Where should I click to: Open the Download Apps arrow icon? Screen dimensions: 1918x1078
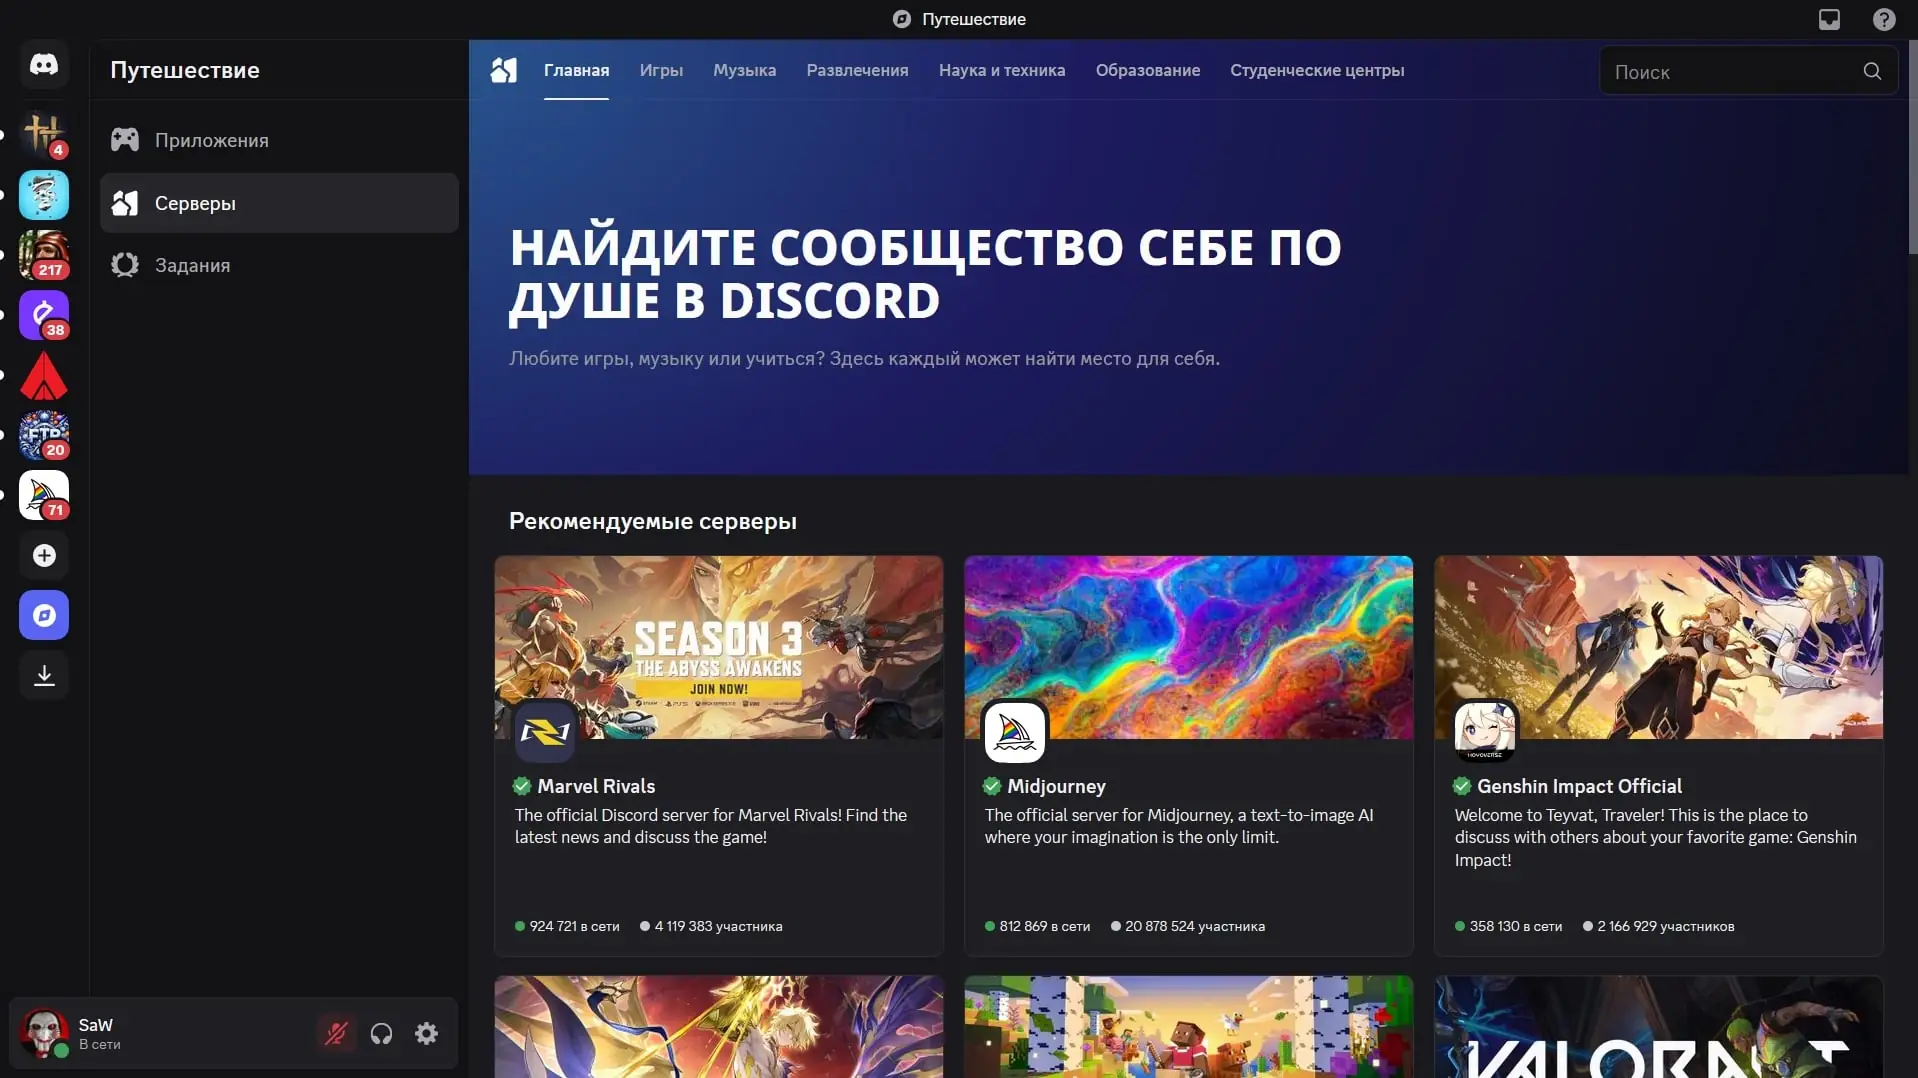[44, 675]
